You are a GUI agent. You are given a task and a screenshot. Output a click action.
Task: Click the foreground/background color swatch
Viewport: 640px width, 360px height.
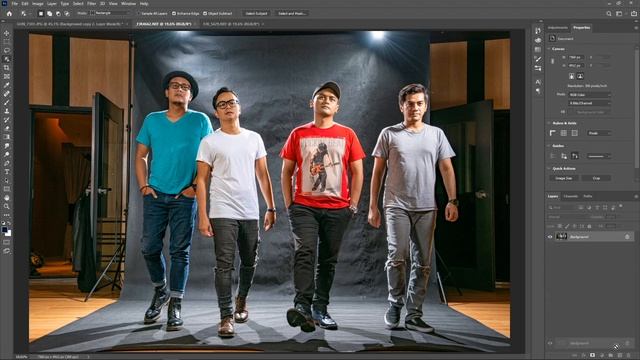(x=6, y=231)
